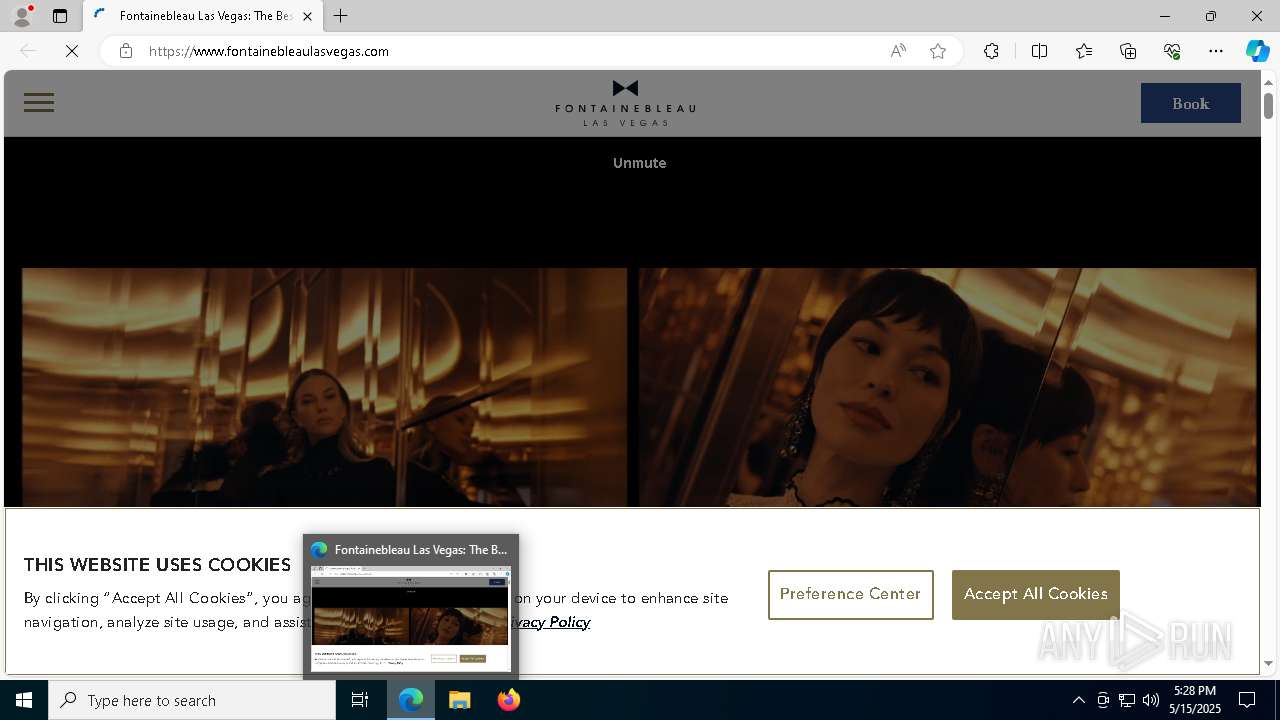The height and width of the screenshot is (720, 1280).
Task: Add this page to favorites
Action: (938, 51)
